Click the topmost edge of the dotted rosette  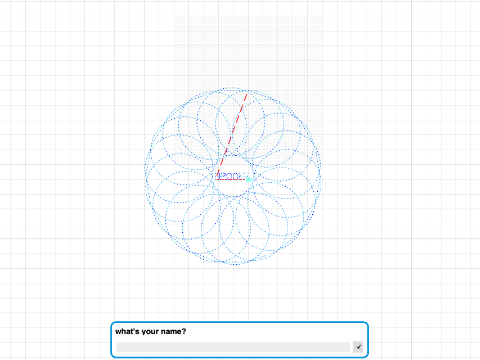pyautogui.click(x=233, y=88)
